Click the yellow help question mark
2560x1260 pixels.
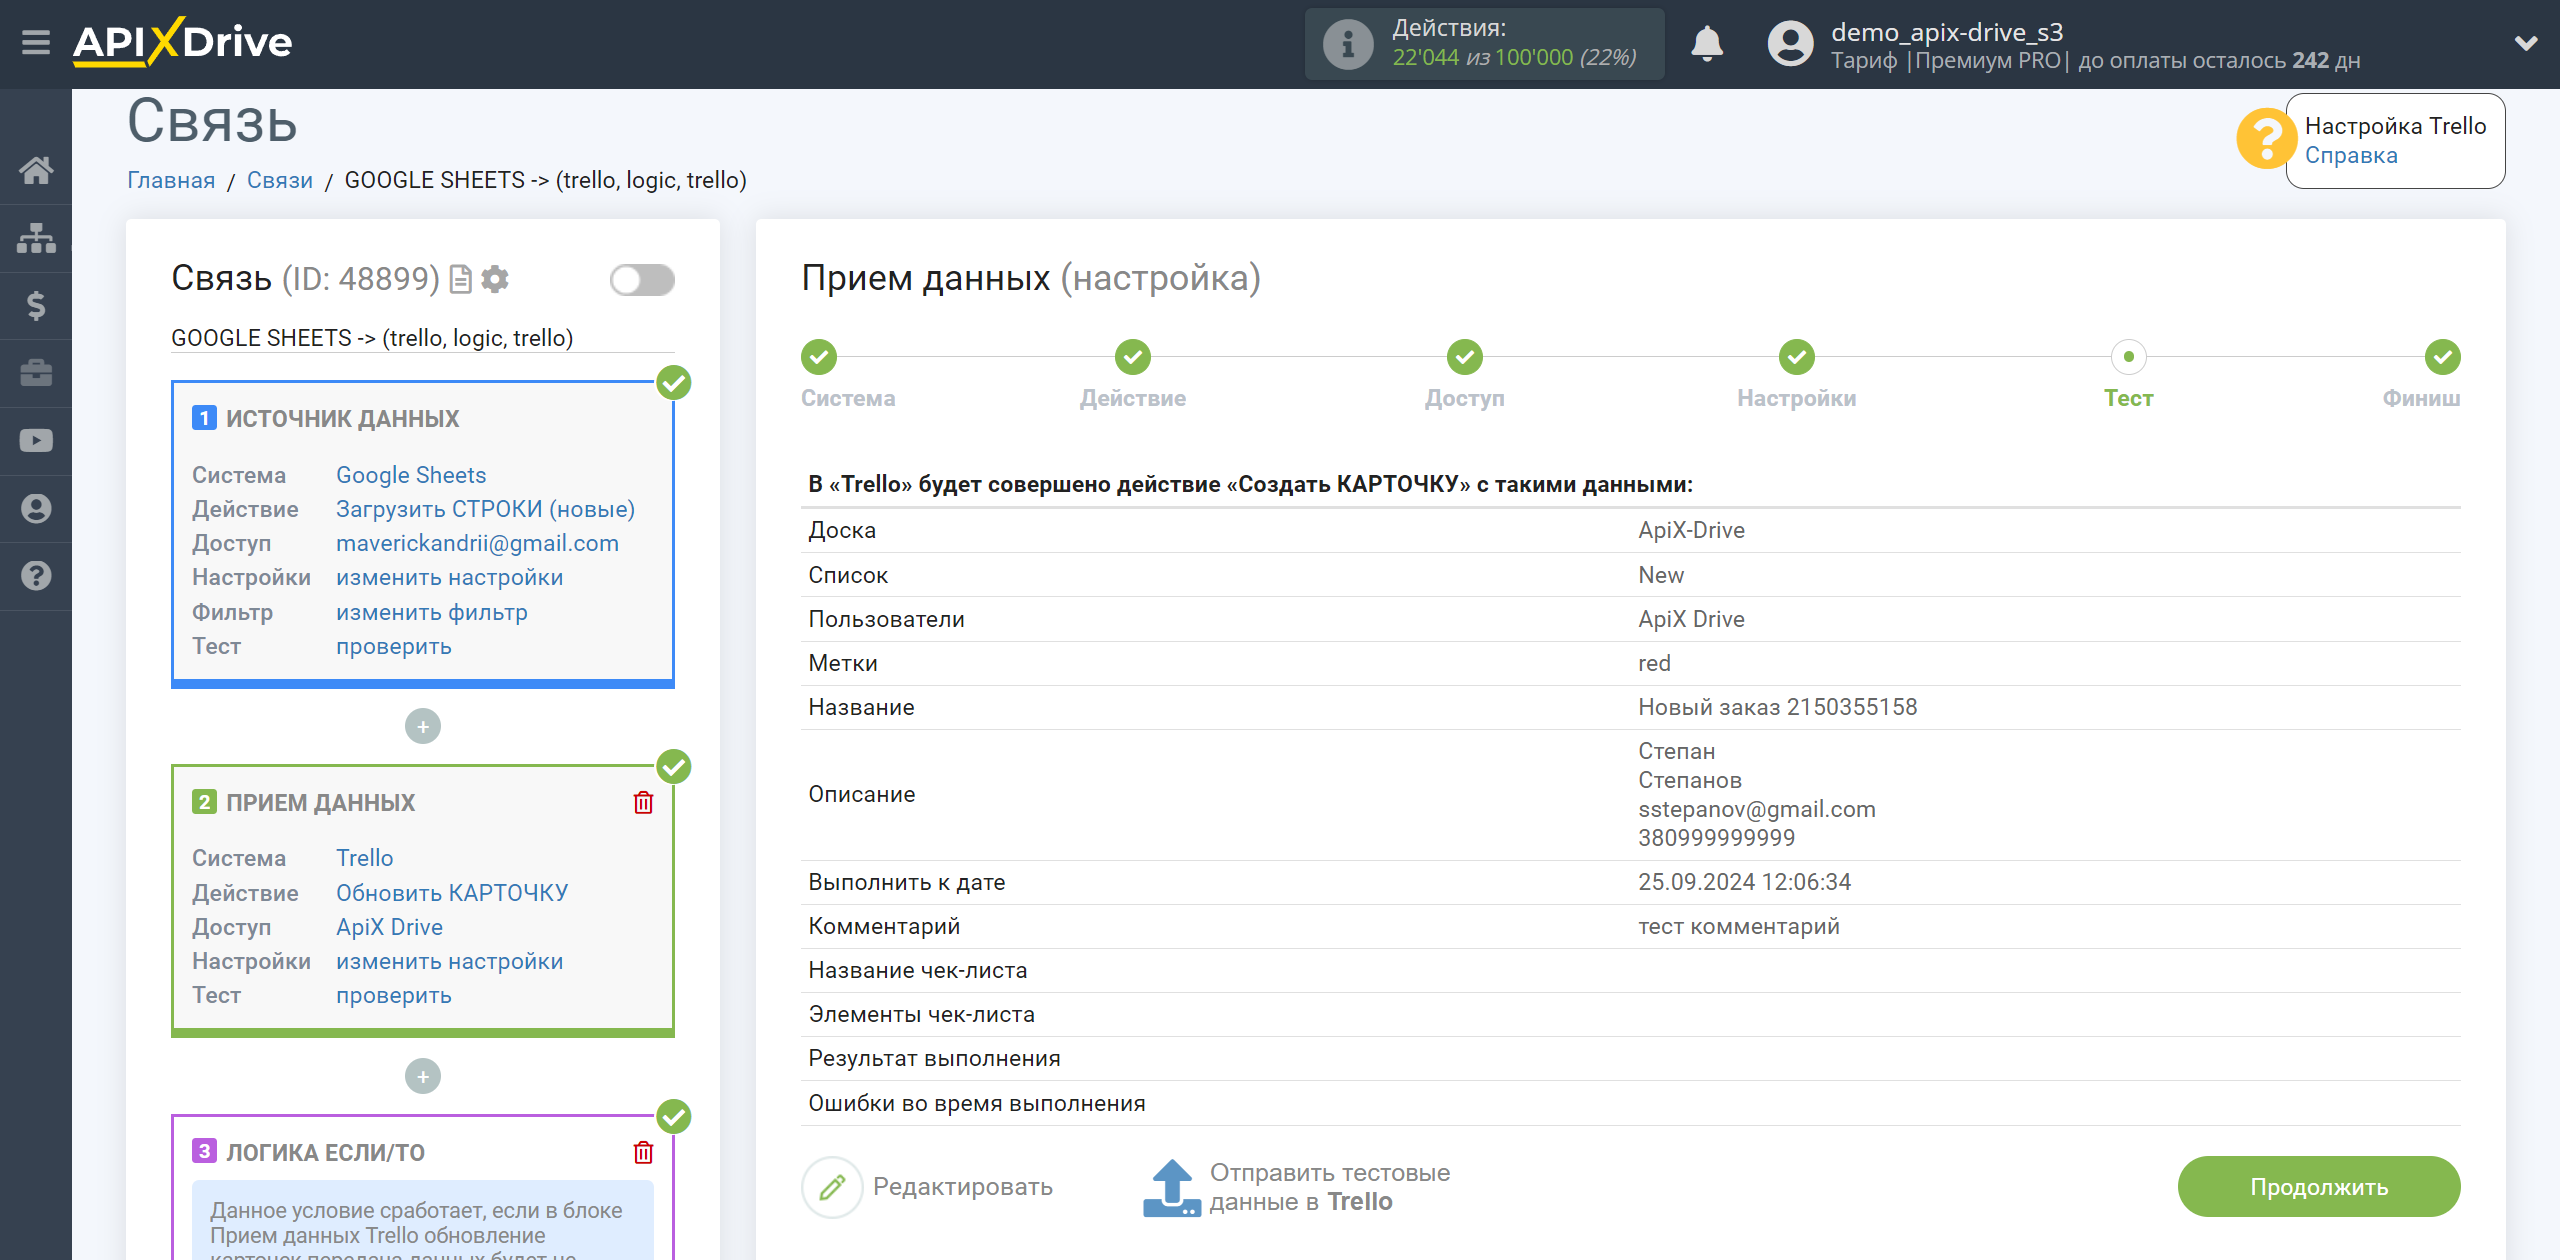point(2266,139)
